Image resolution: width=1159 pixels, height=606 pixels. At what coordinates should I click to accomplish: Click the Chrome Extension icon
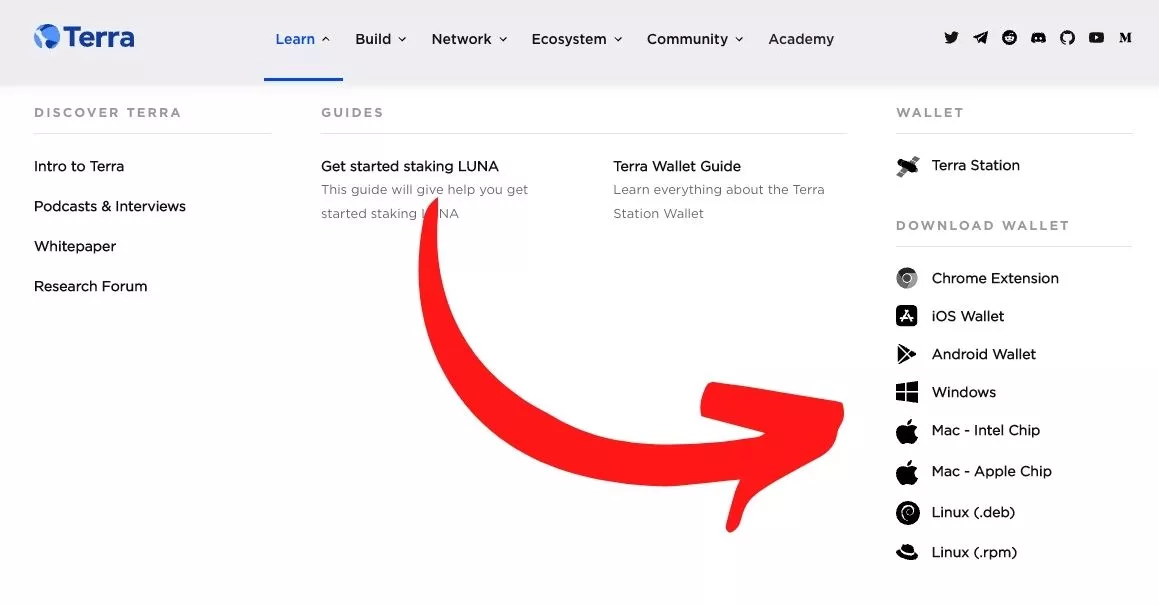[907, 278]
